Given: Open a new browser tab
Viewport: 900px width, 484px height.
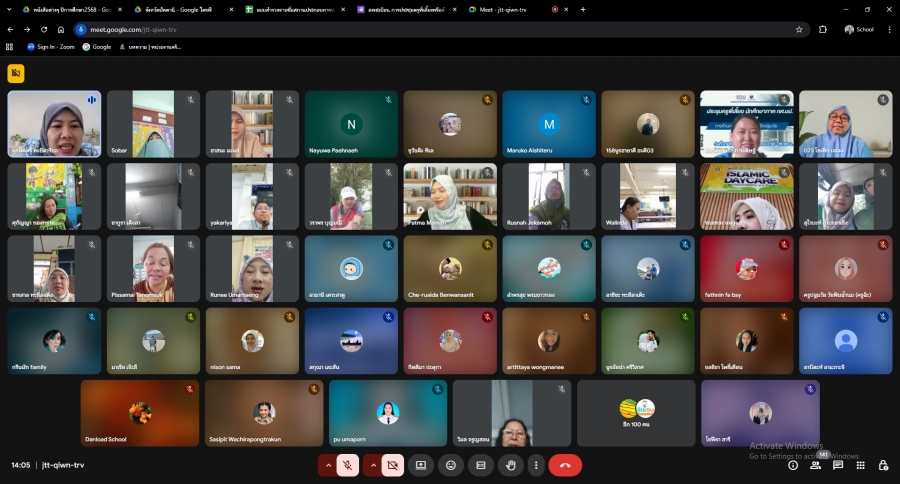Looking at the screenshot, I should [x=583, y=9].
